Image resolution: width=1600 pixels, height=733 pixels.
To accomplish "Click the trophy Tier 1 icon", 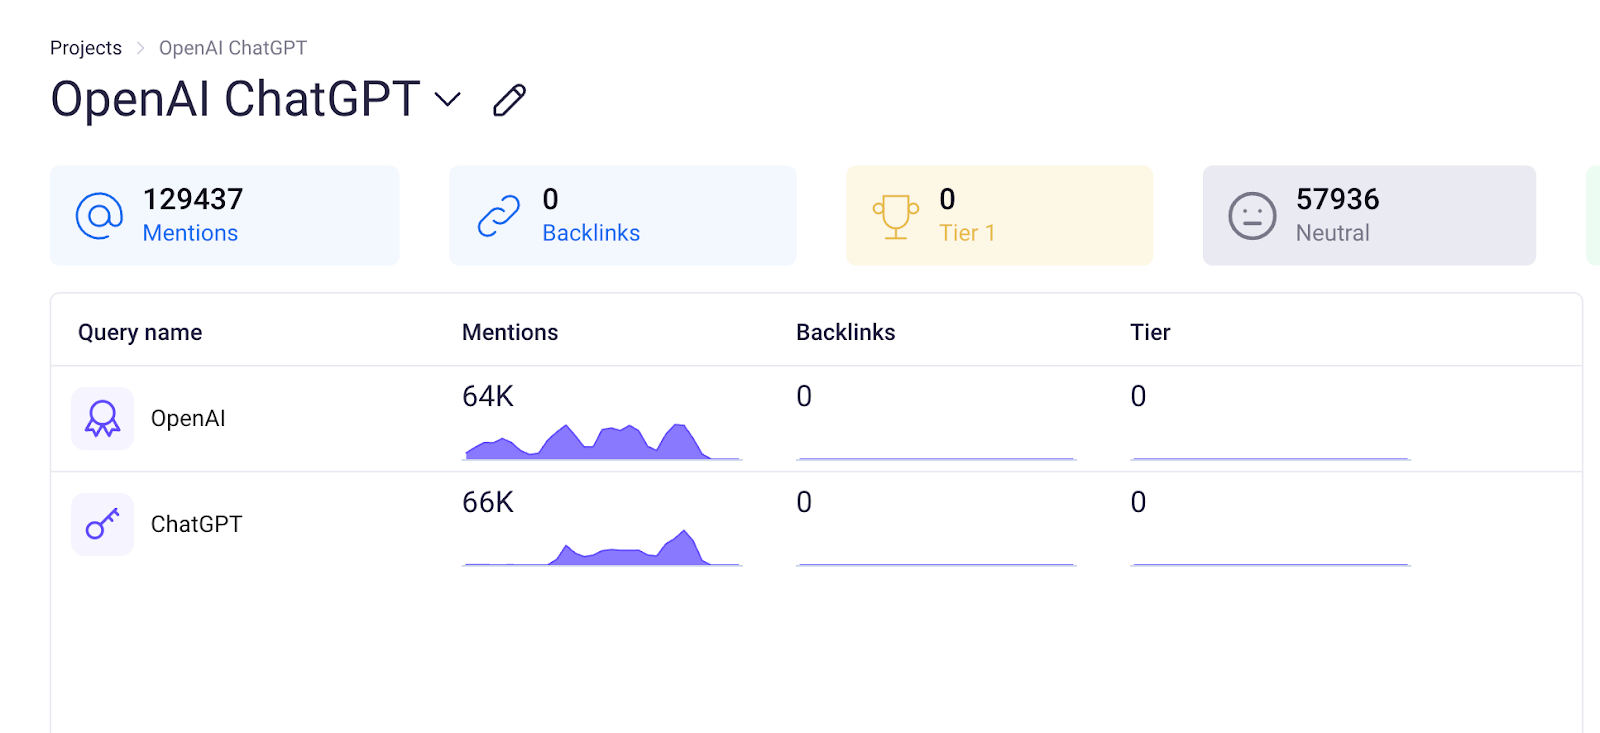I will coord(896,216).
